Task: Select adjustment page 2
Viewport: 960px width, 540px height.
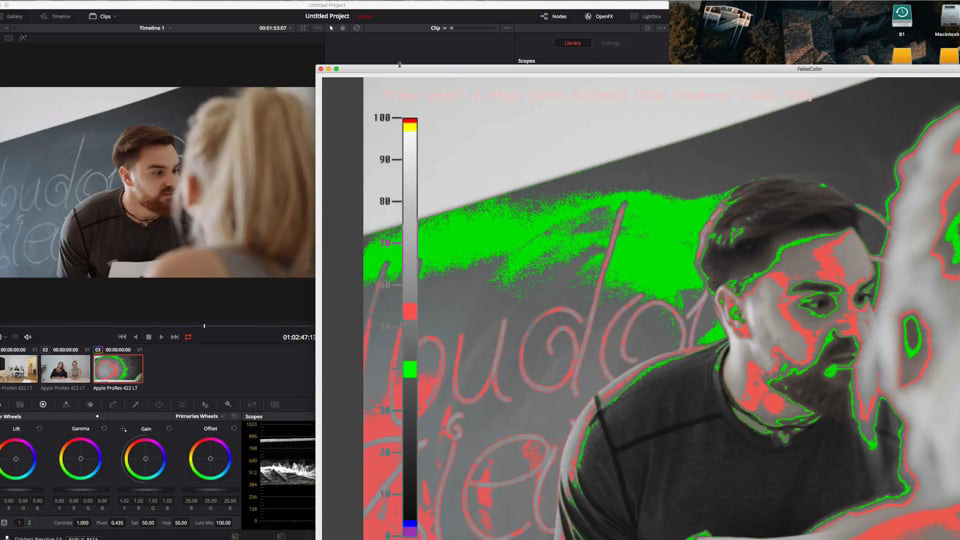Action: tap(29, 523)
